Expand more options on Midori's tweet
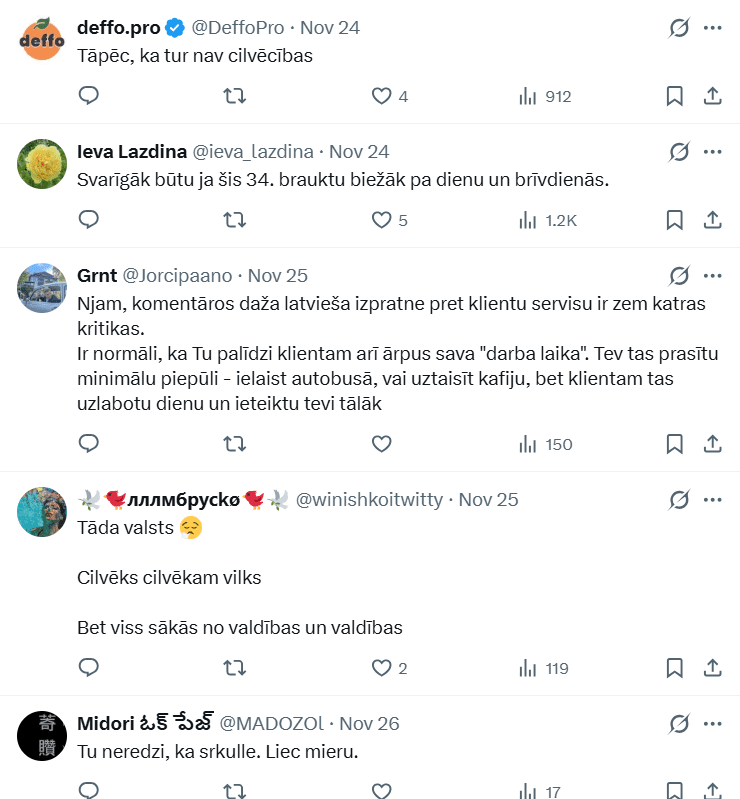Screen dimensions: 740x799 click(x=713, y=724)
